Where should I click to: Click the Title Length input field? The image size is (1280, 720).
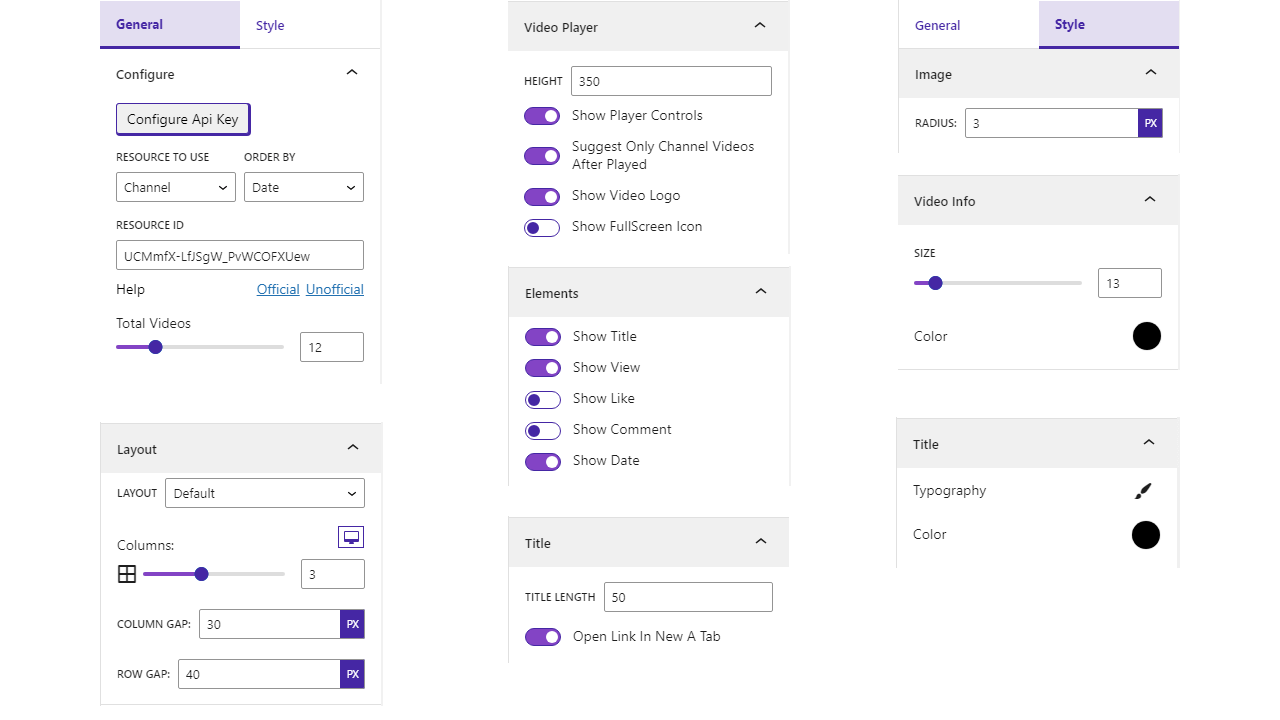coord(688,597)
